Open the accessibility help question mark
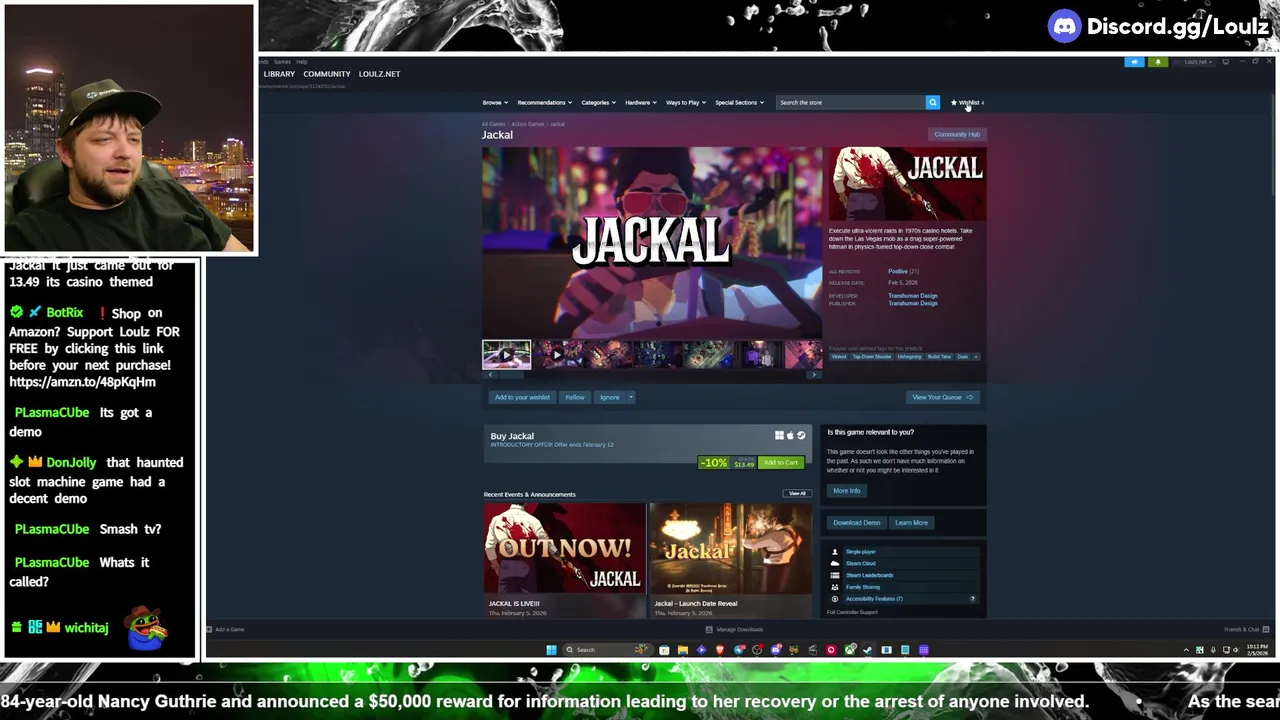Viewport: 1280px width, 720px height. (x=972, y=599)
